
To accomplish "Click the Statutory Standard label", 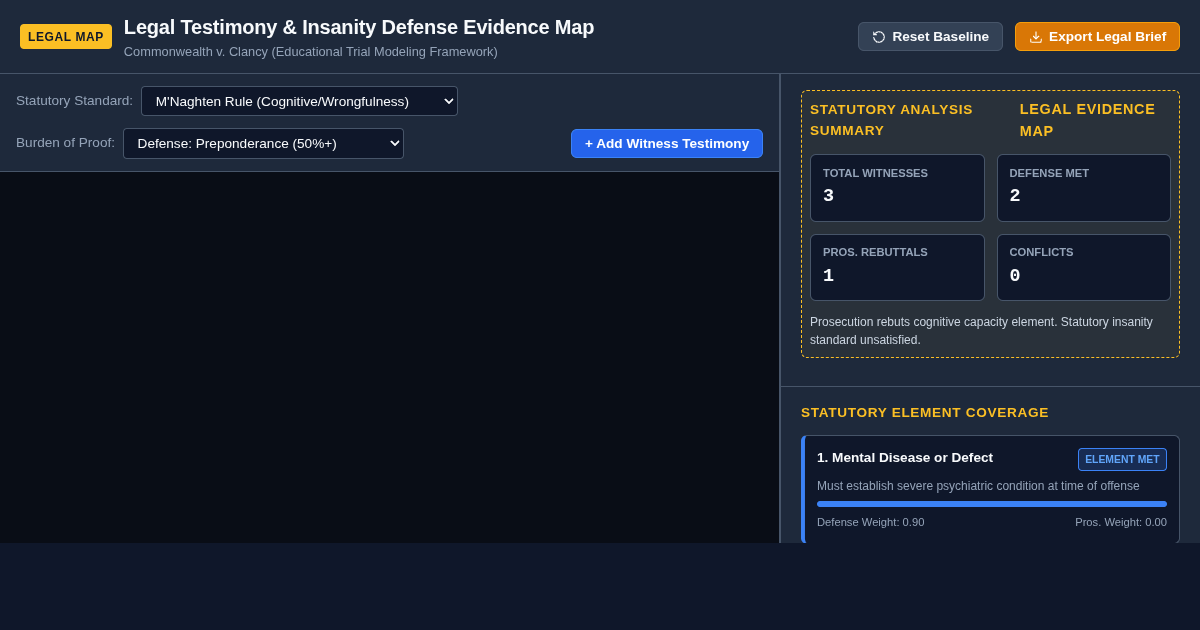I will [x=74, y=101].
